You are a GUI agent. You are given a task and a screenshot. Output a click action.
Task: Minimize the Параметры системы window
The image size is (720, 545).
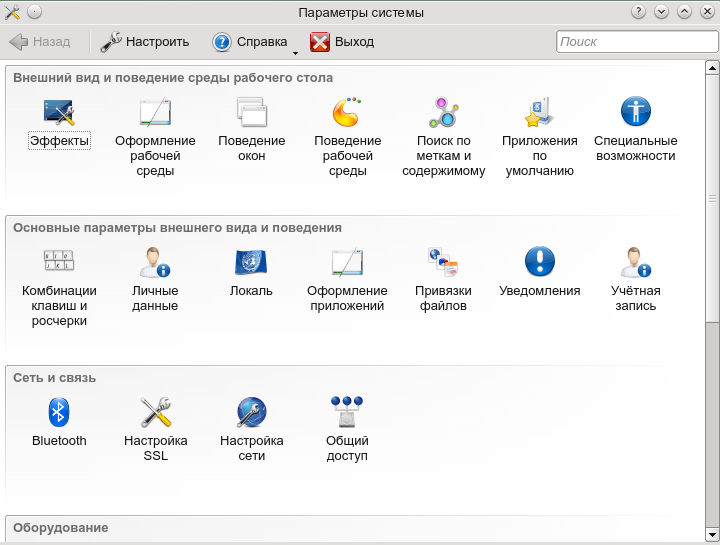661,12
